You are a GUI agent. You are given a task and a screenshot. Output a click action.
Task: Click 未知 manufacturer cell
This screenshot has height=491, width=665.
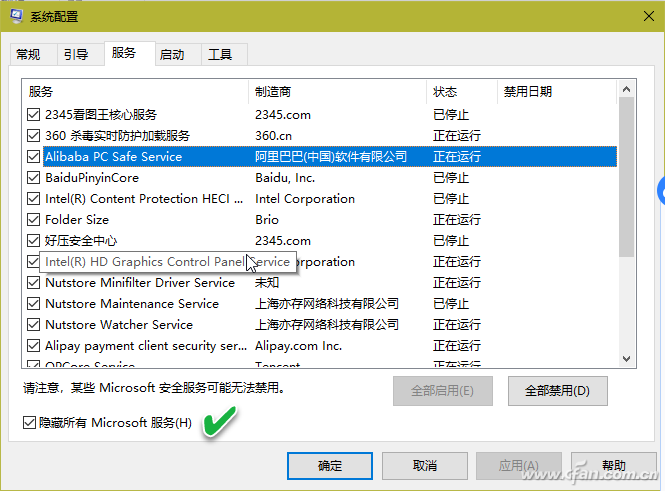[x=267, y=282]
